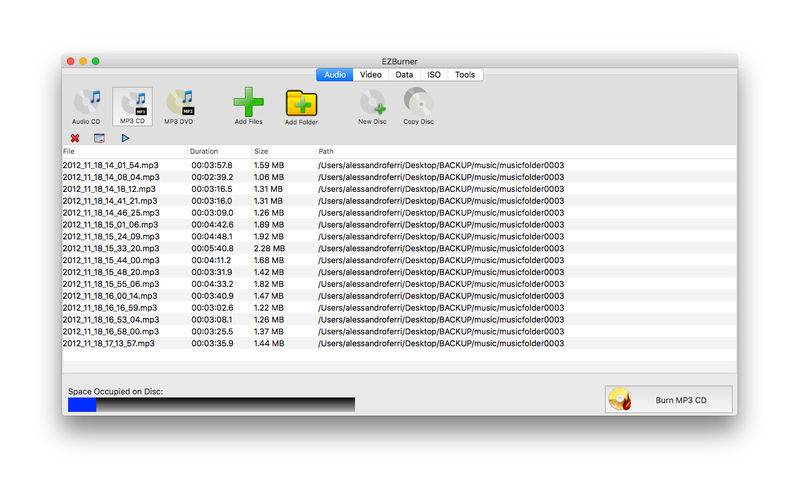Select file 2012_11_18_15_55_06.mp3
The height and width of the screenshot is (500, 800).
tap(111, 284)
